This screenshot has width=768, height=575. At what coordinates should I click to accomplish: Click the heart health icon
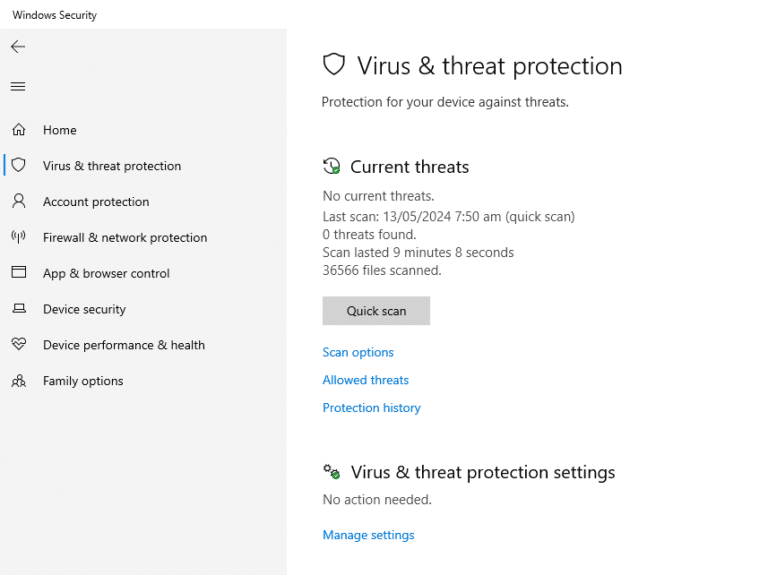(18, 345)
